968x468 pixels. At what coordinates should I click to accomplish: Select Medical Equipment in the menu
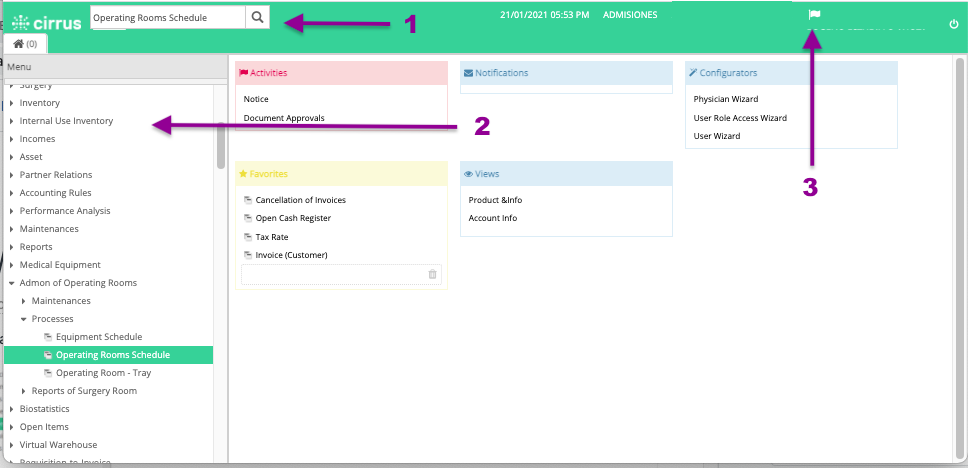point(60,265)
